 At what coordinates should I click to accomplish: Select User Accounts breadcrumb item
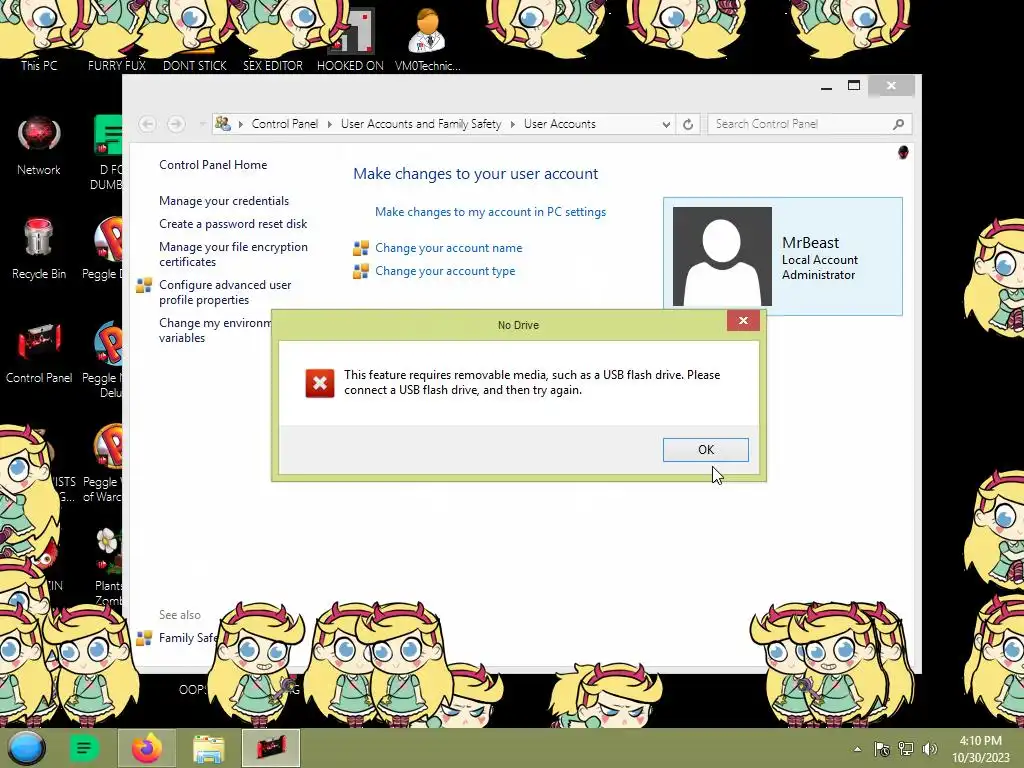tap(560, 123)
